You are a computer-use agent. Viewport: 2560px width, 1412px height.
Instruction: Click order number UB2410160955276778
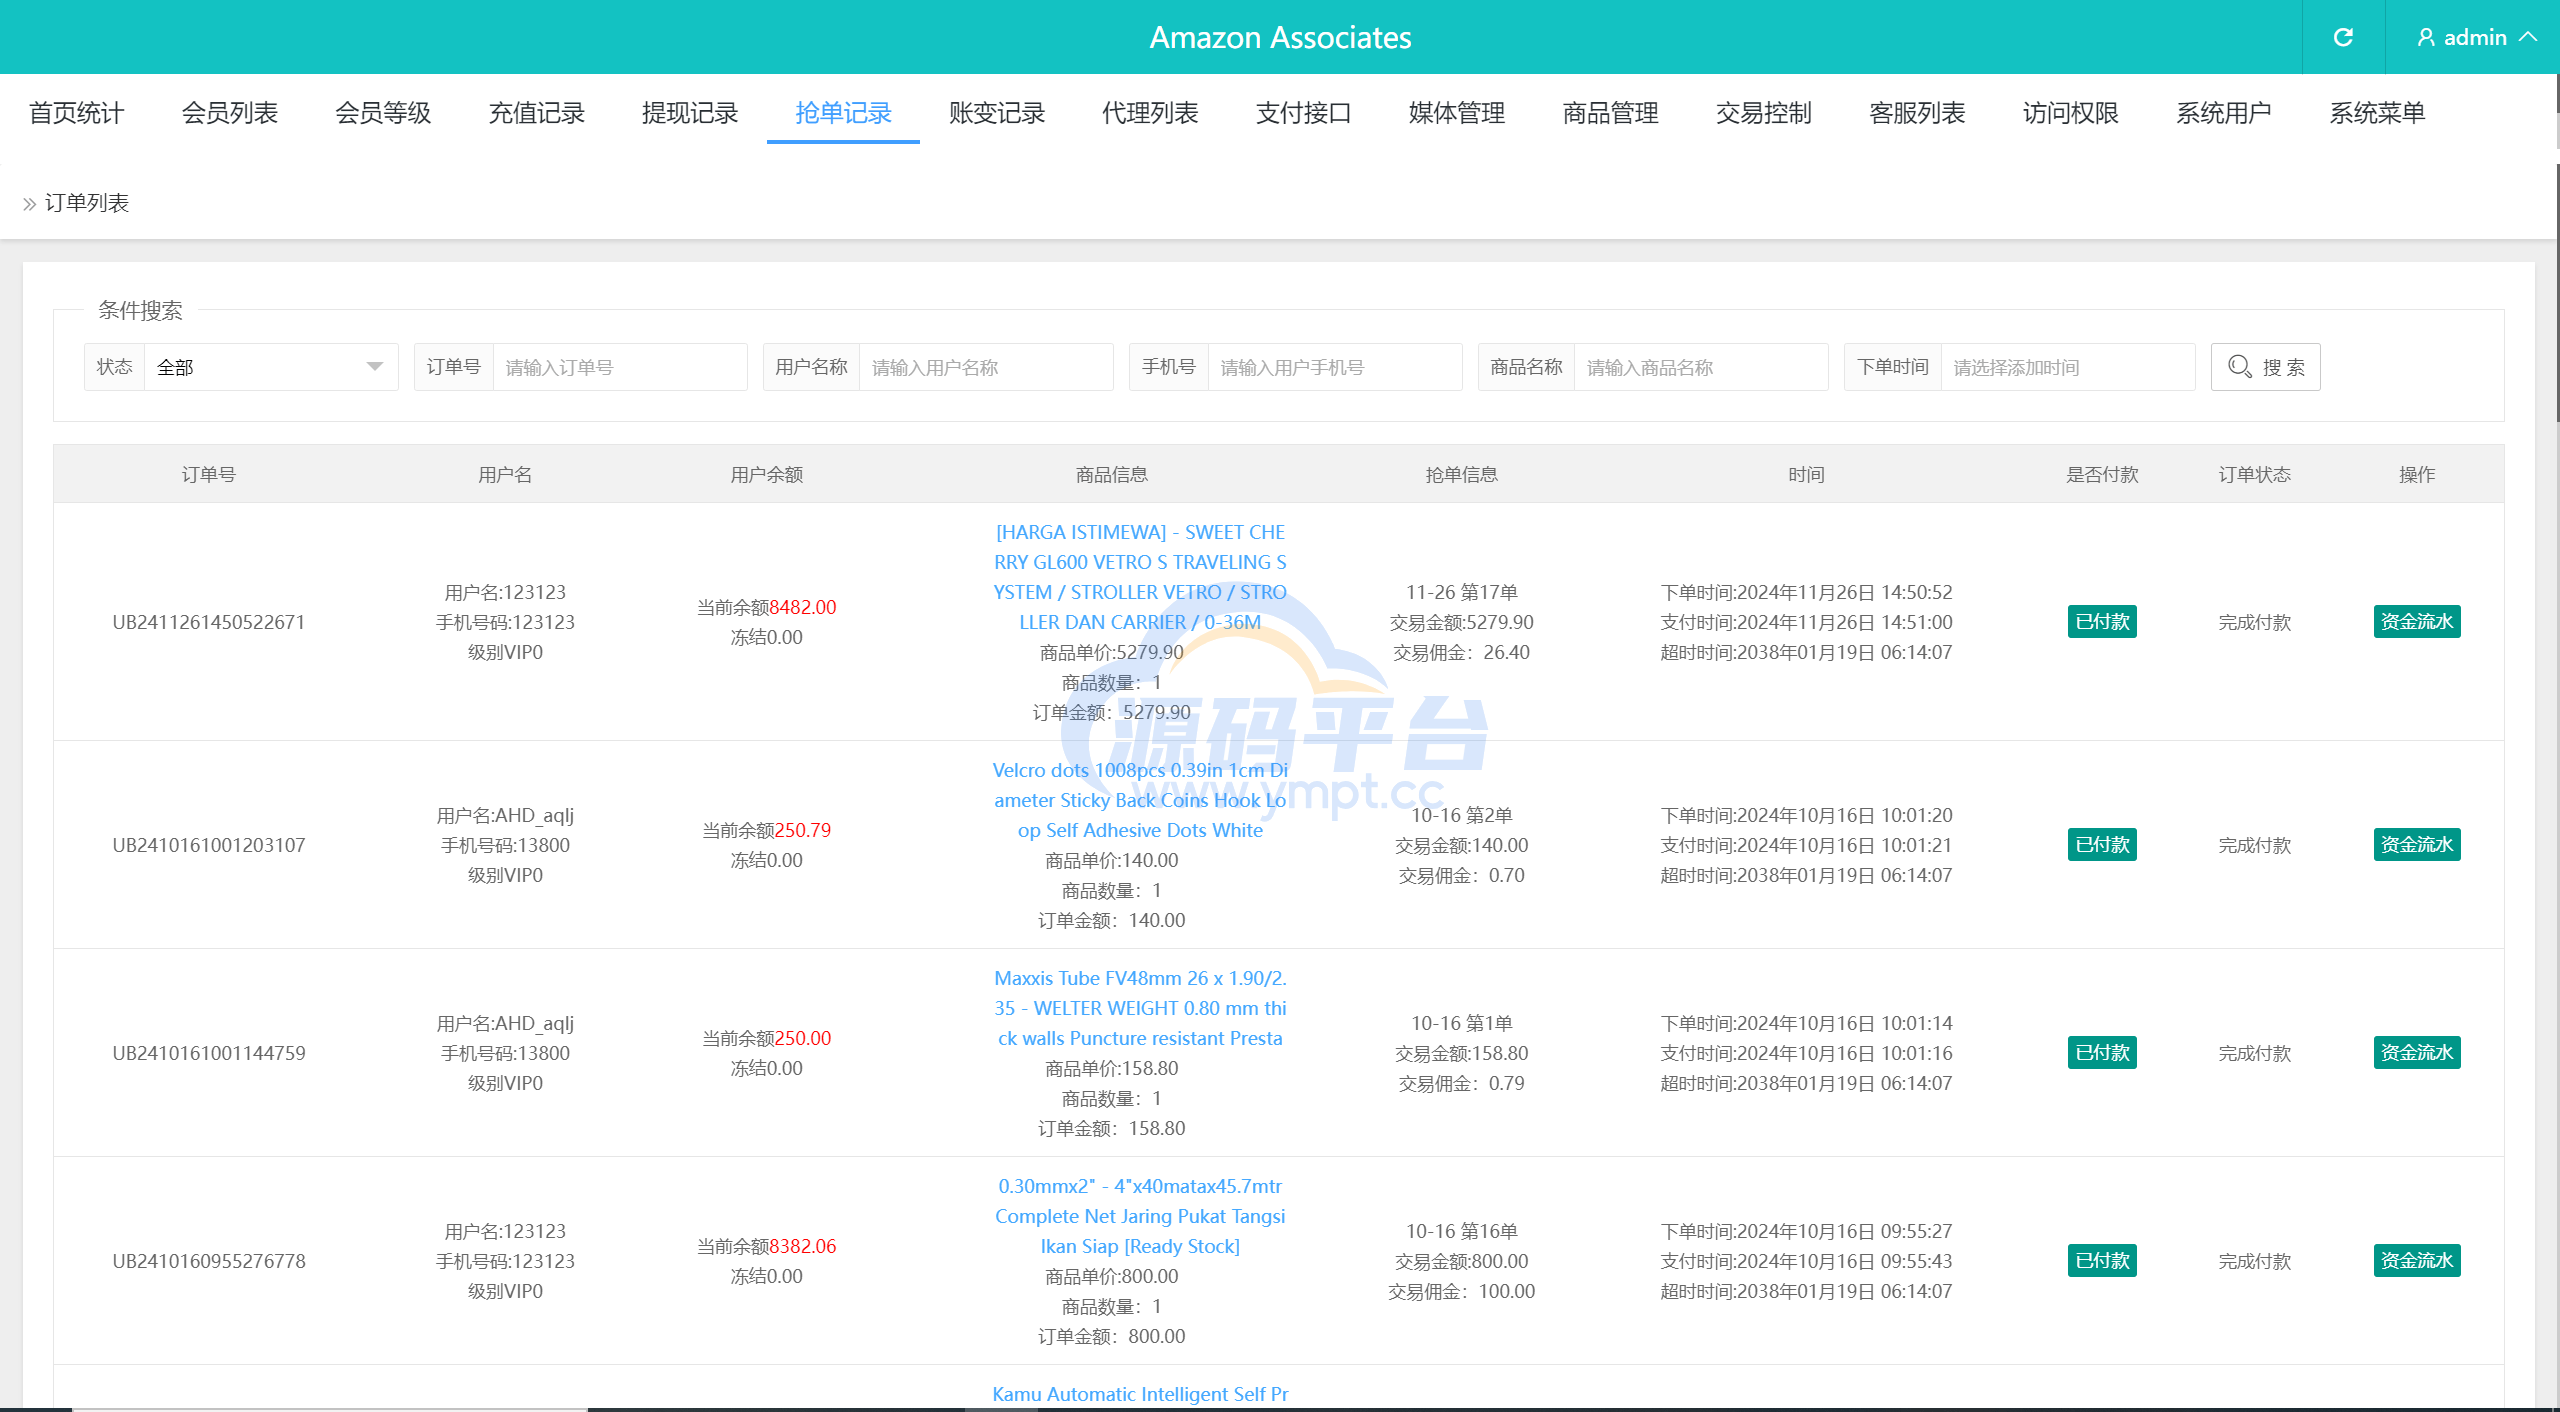coord(209,1261)
